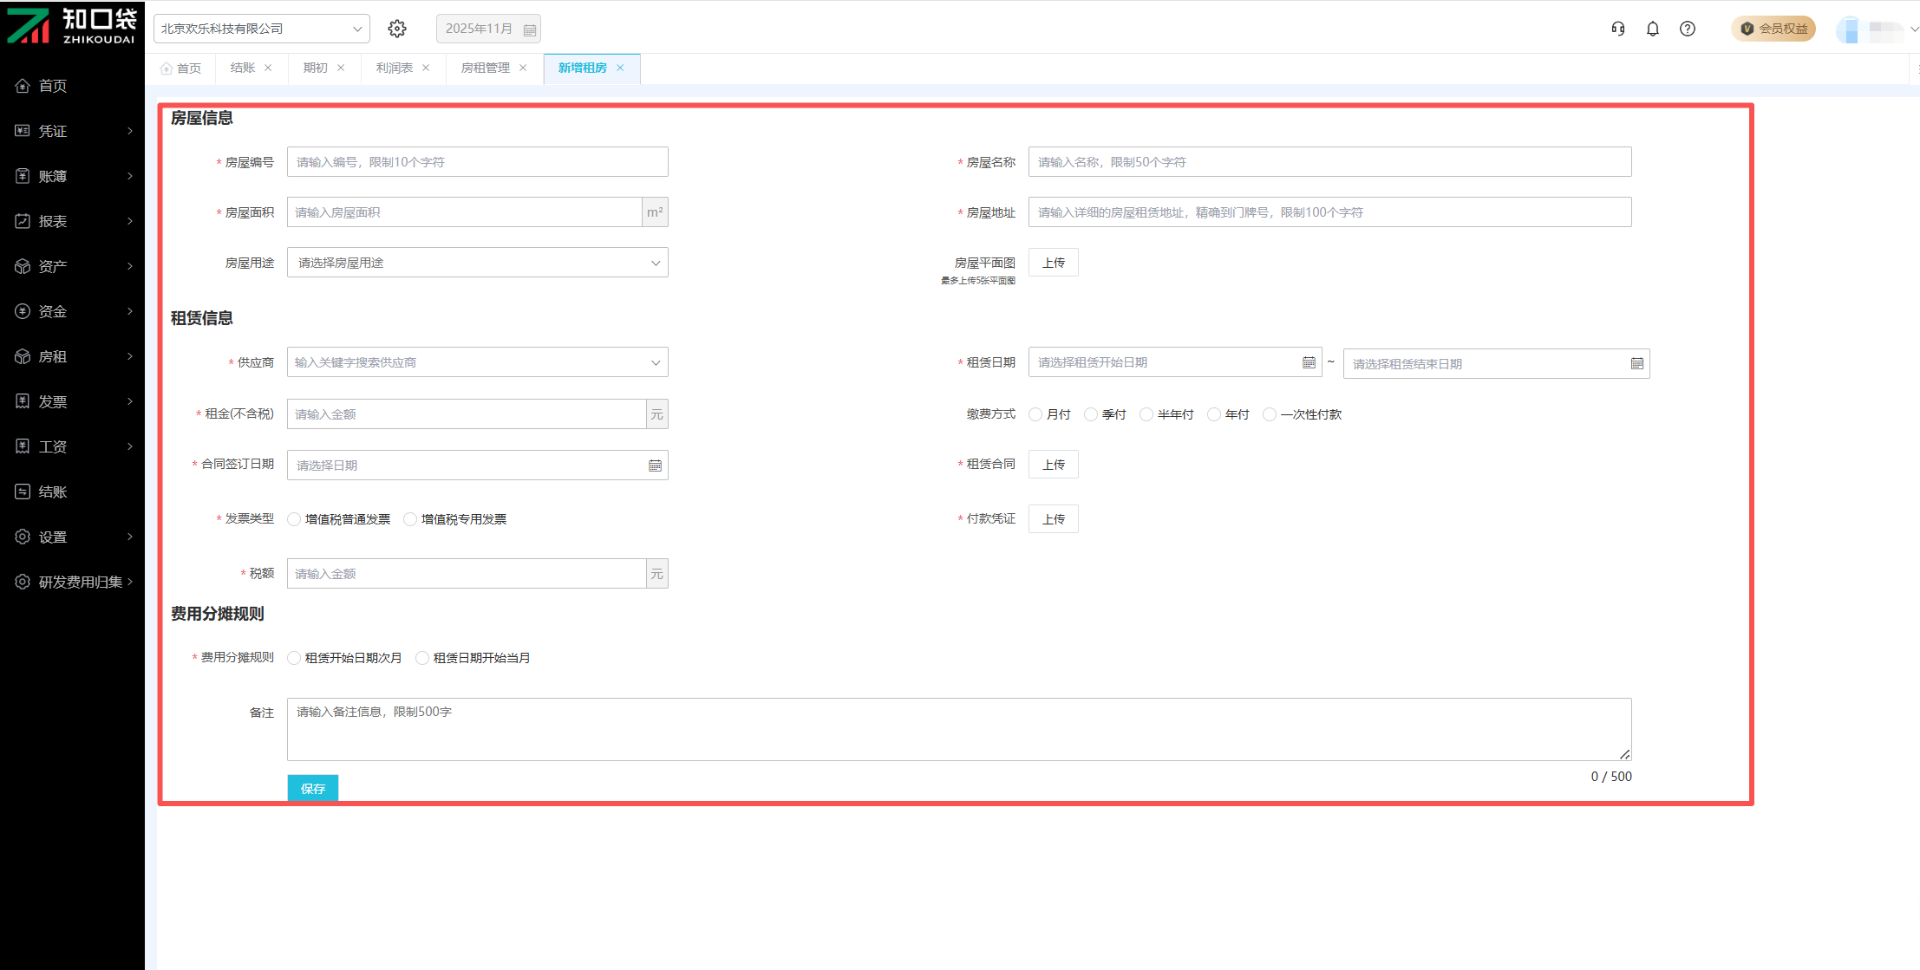Click the 保存 button
Image resolution: width=1920 pixels, height=970 pixels.
click(312, 788)
